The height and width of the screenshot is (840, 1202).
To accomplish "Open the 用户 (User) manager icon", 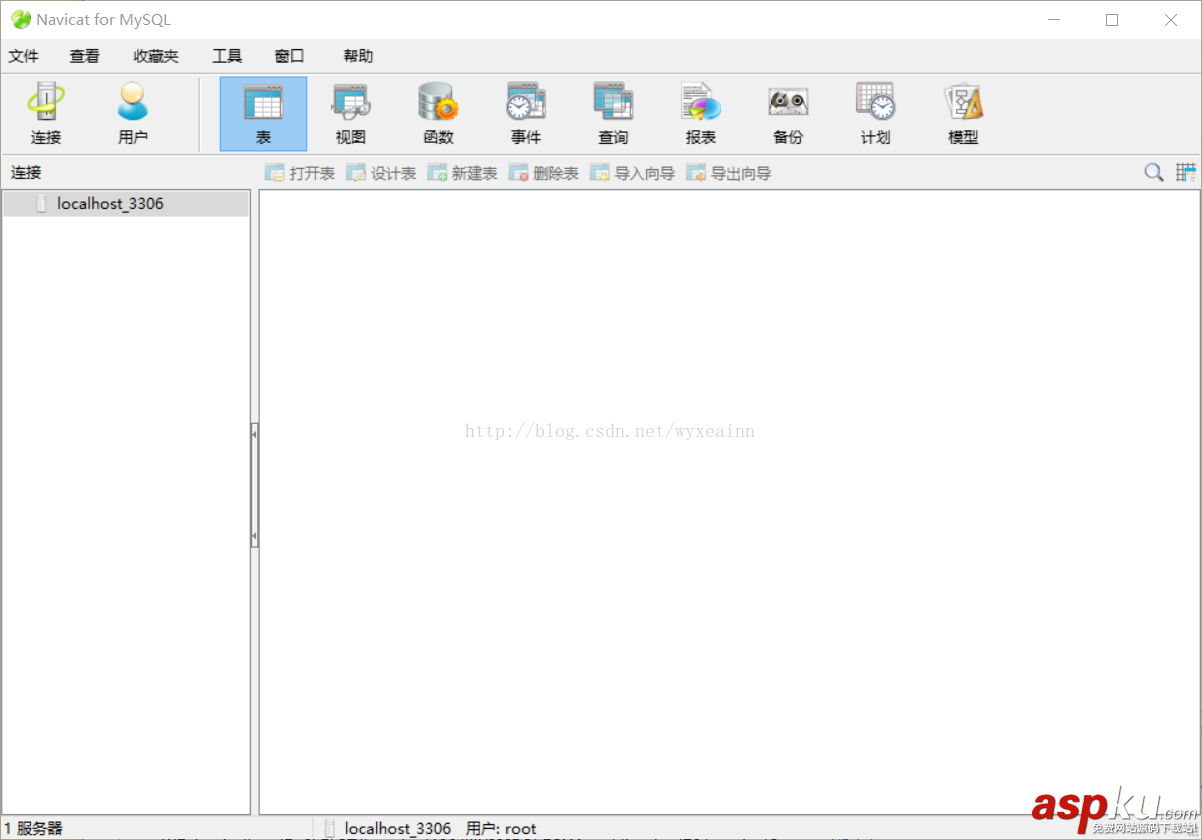I will point(132,114).
